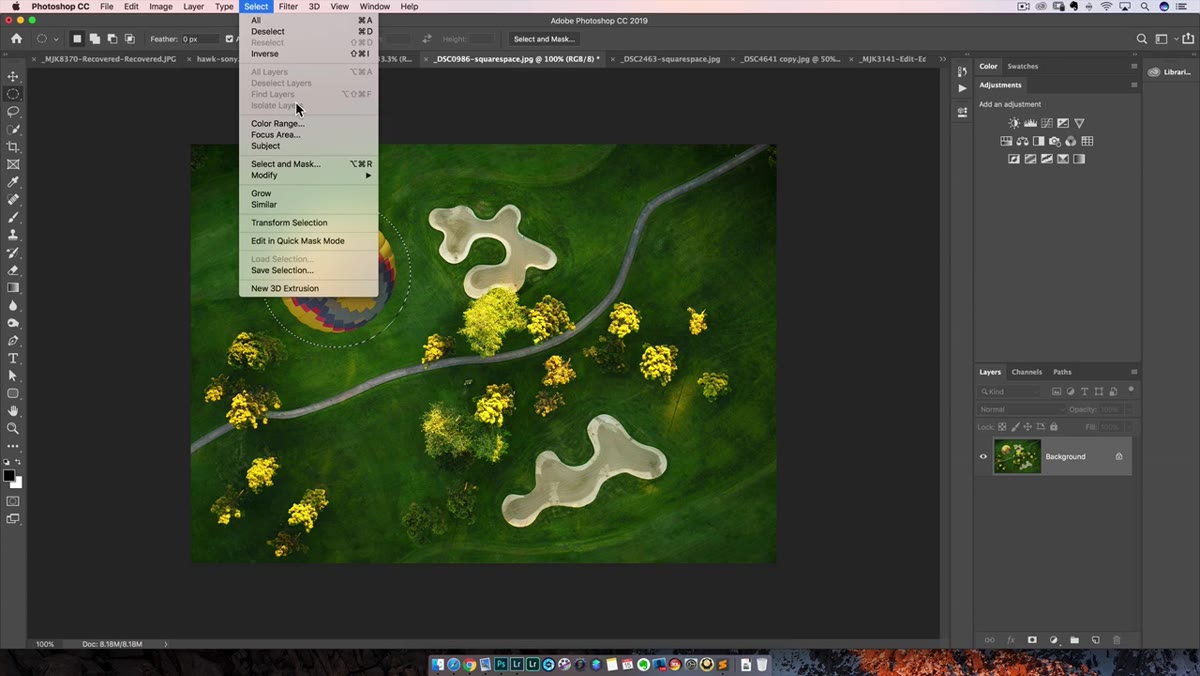Screen dimensions: 1200x676
Task: Open the search icon in options bar
Action: pyautogui.click(x=1142, y=39)
